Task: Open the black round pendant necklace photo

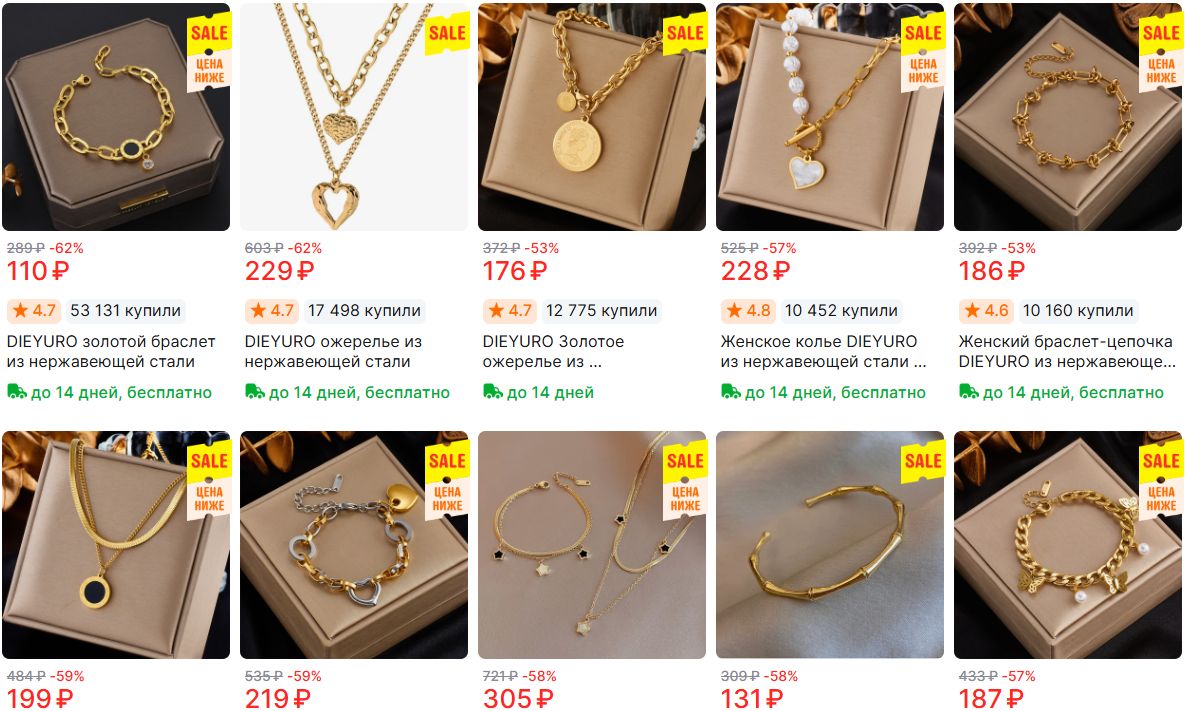Action: point(116,545)
